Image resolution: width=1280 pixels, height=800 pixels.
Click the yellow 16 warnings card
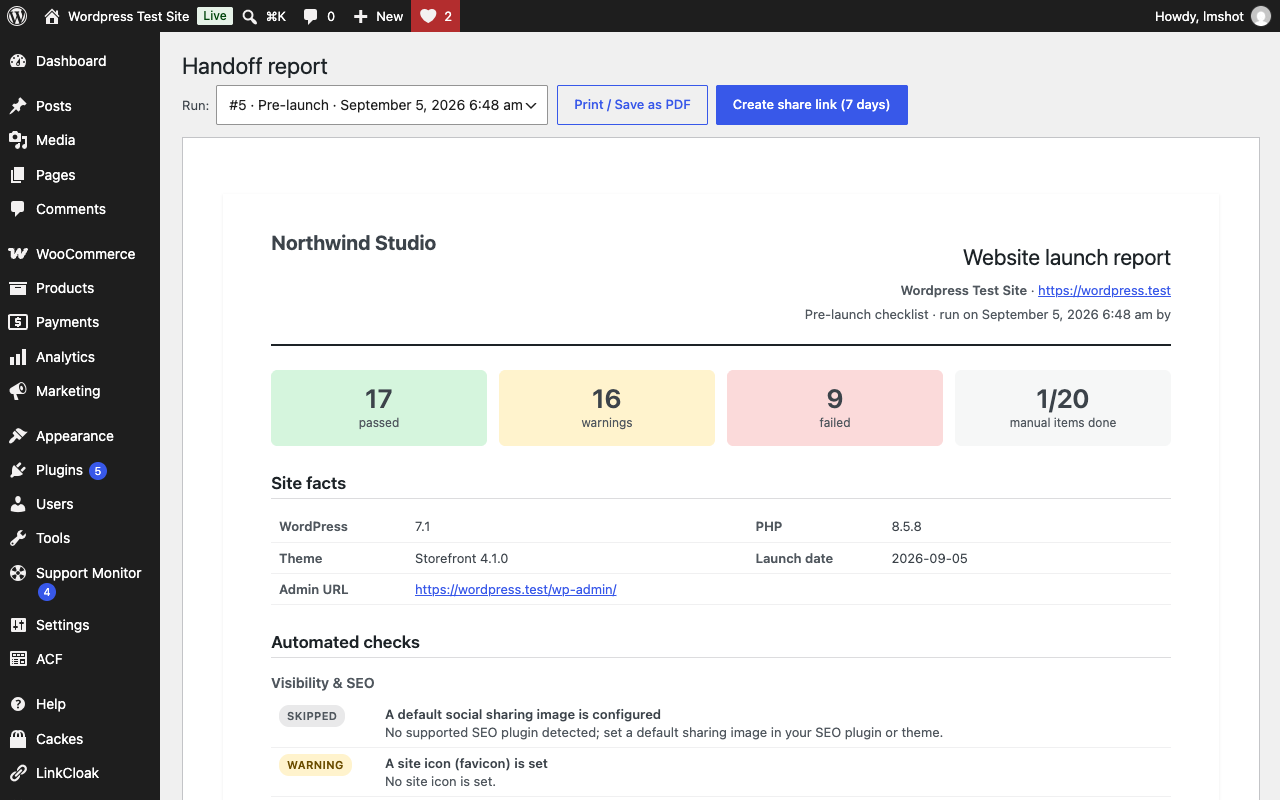pyautogui.click(x=607, y=408)
